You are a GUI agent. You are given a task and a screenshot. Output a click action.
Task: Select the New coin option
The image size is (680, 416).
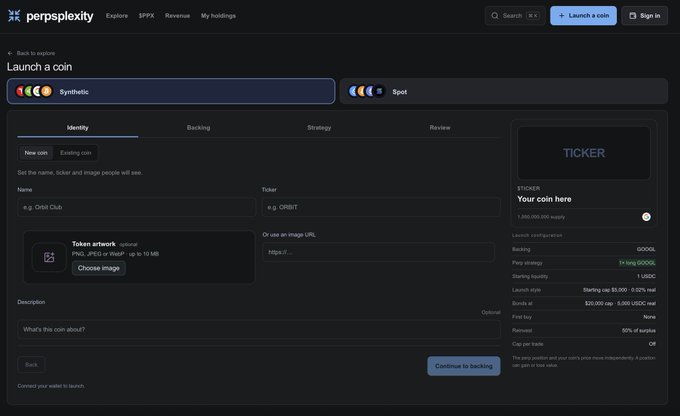36,153
